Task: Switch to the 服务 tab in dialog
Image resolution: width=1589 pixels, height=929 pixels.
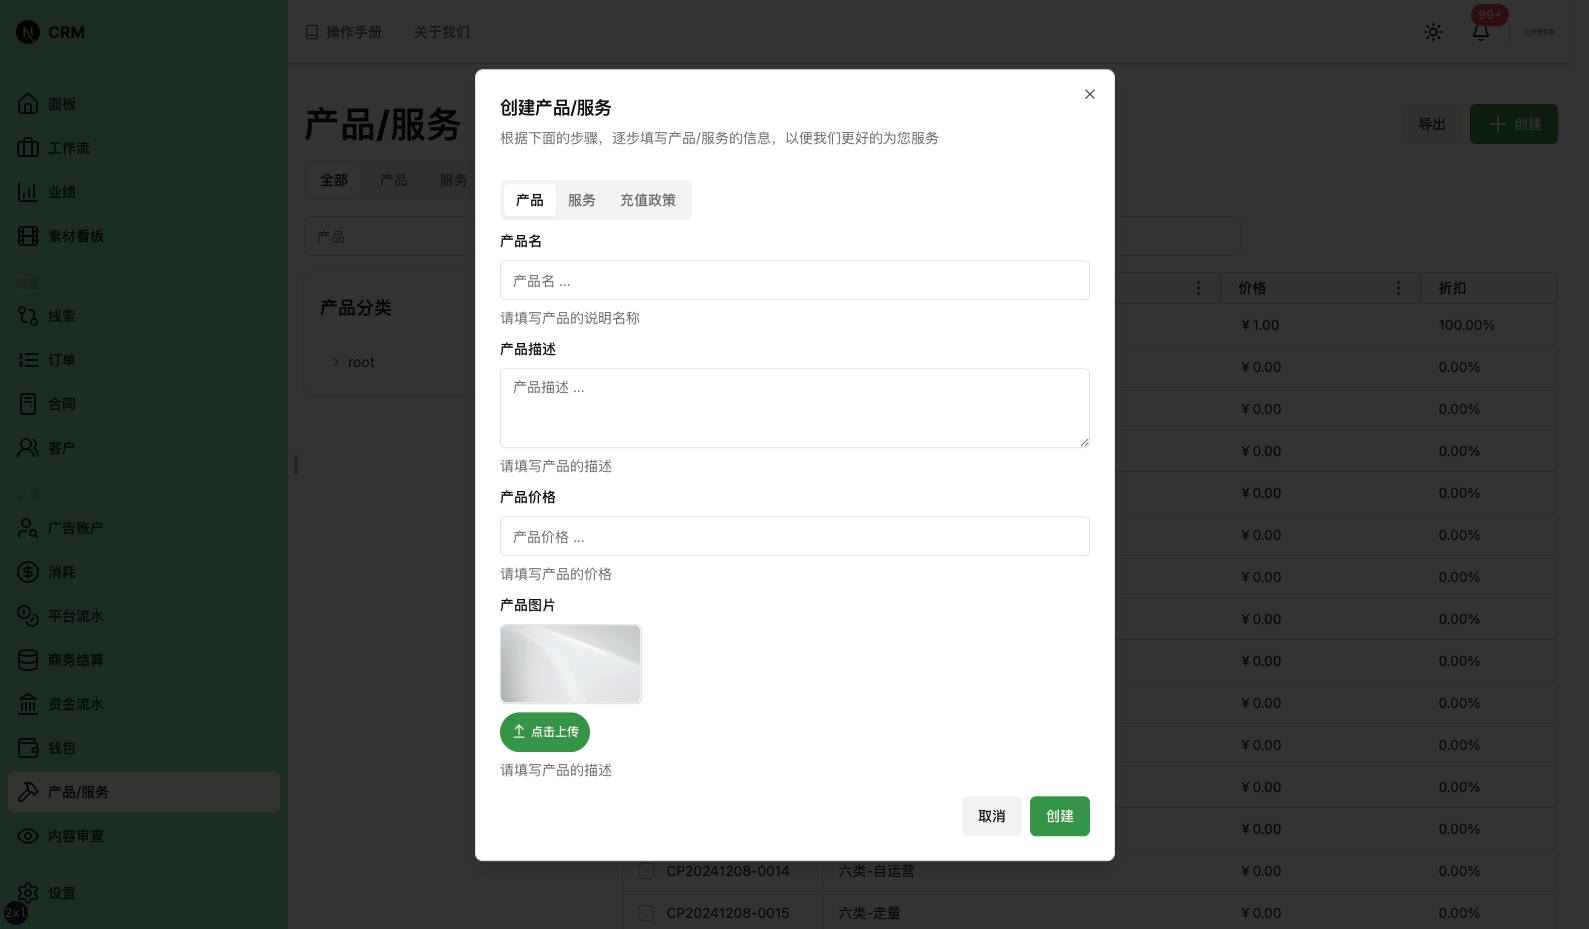Action: (x=581, y=200)
